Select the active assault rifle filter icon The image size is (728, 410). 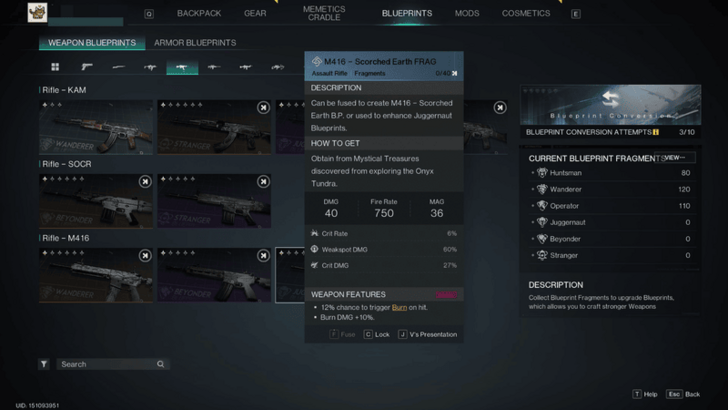tap(182, 67)
